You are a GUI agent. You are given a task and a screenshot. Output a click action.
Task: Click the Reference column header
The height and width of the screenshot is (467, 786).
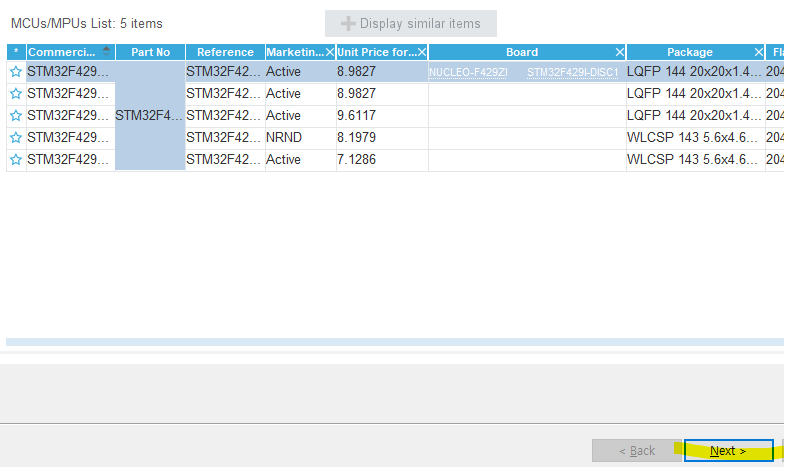225,52
